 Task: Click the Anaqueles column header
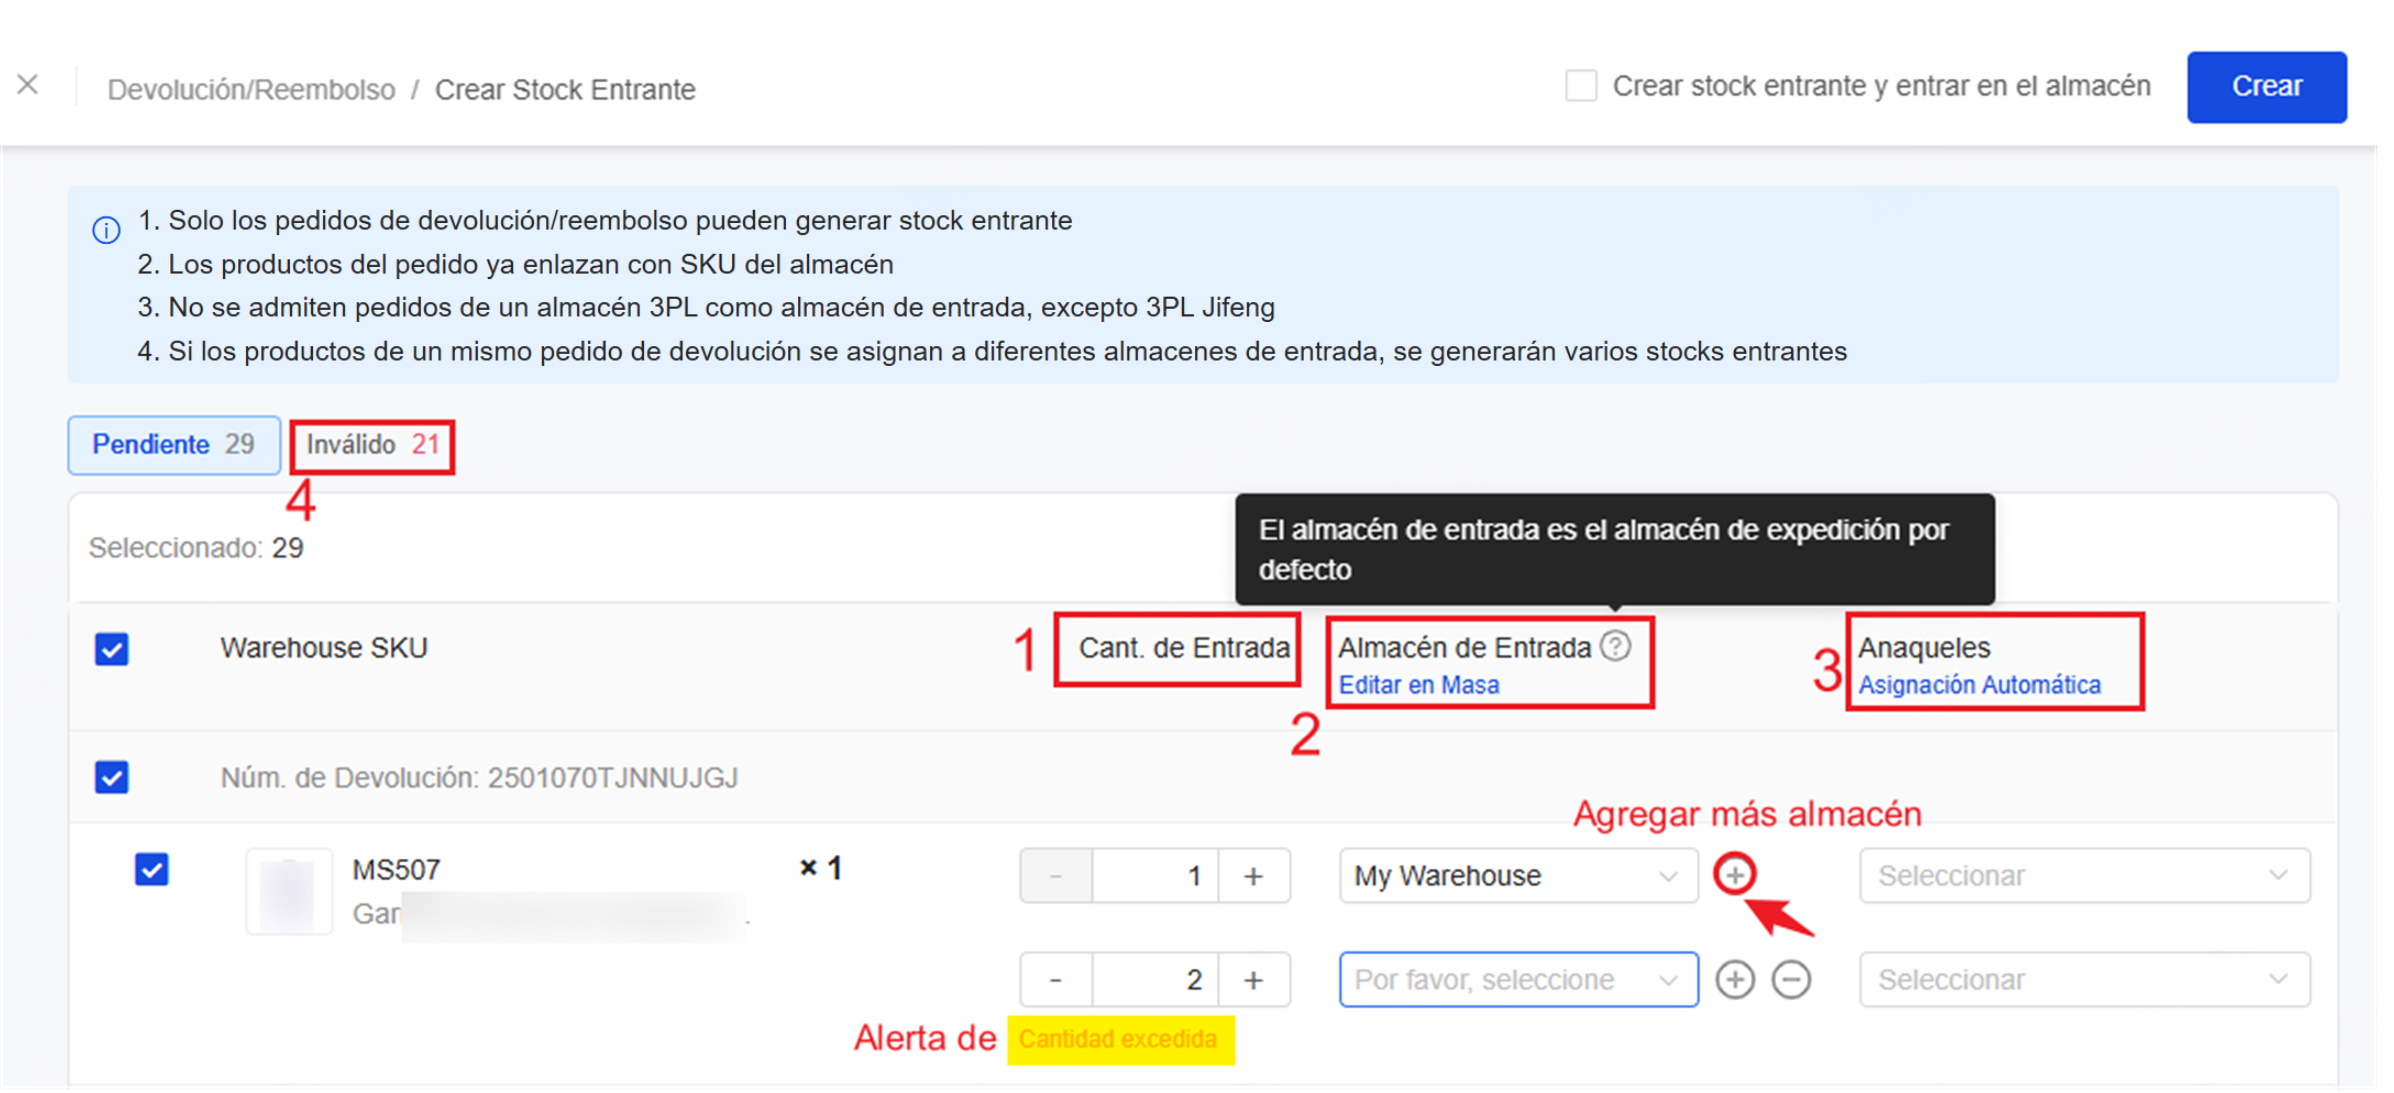point(1924,648)
